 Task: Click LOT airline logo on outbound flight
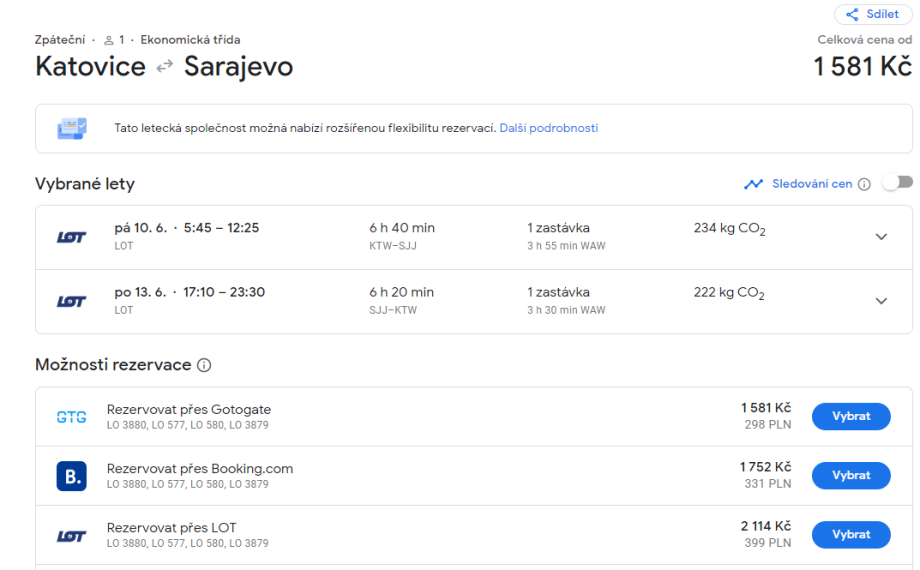(71, 237)
